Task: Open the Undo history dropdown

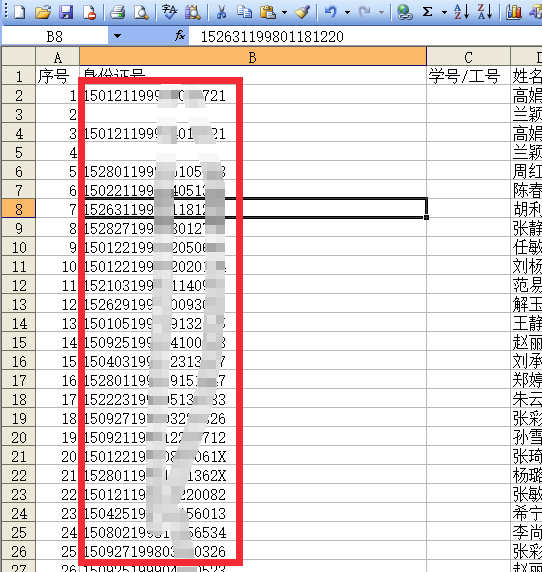Action: tap(347, 13)
